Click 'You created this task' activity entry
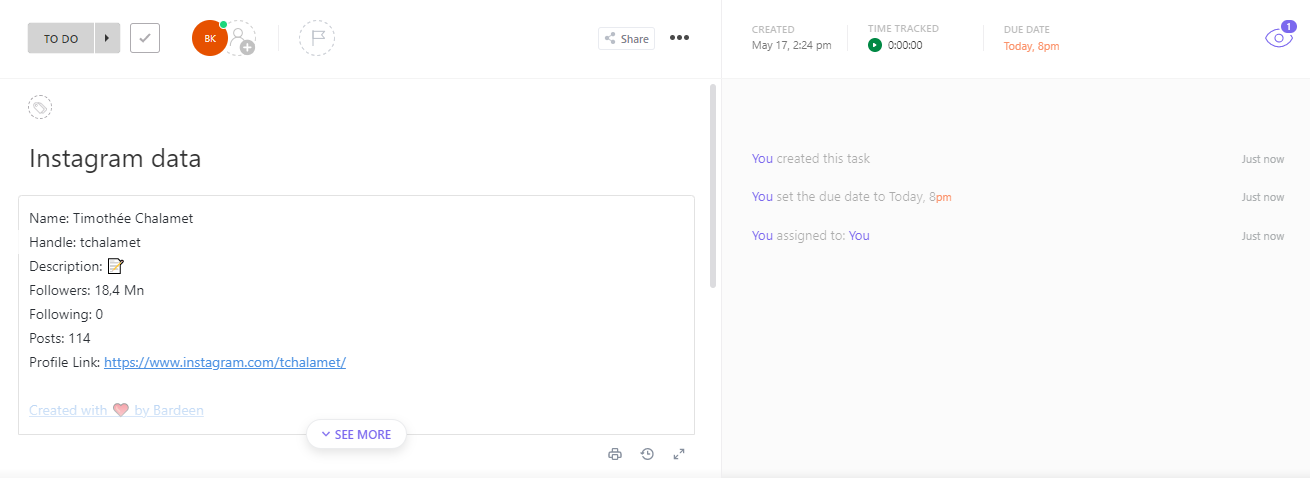1310x478 pixels. click(x=811, y=158)
